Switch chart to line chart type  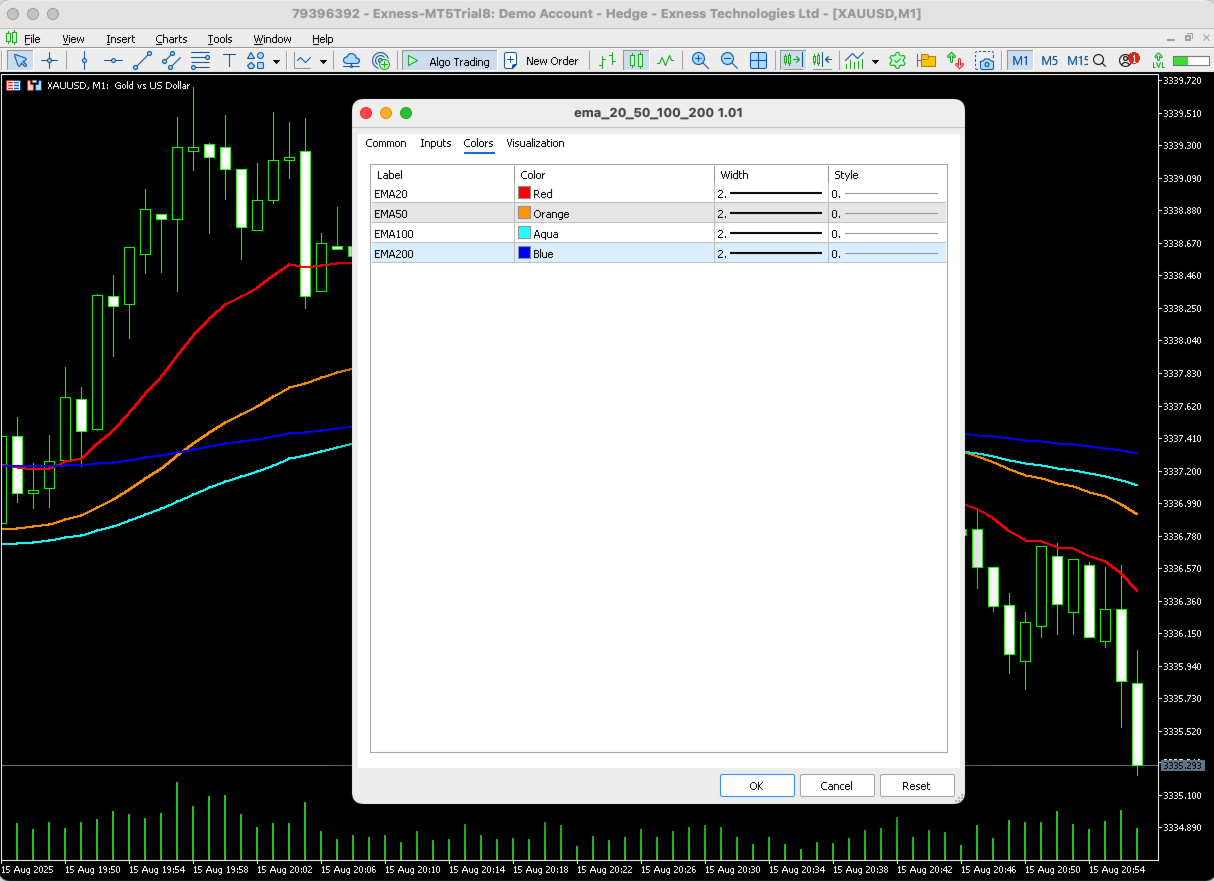(x=665, y=61)
